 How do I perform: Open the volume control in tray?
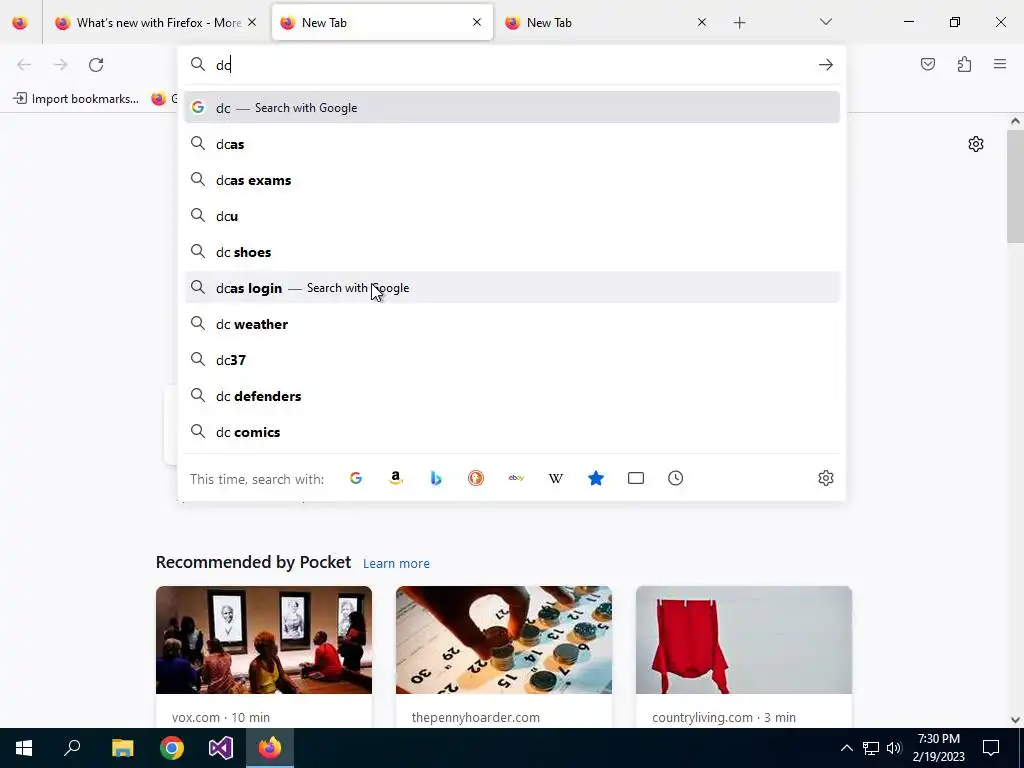coord(895,748)
